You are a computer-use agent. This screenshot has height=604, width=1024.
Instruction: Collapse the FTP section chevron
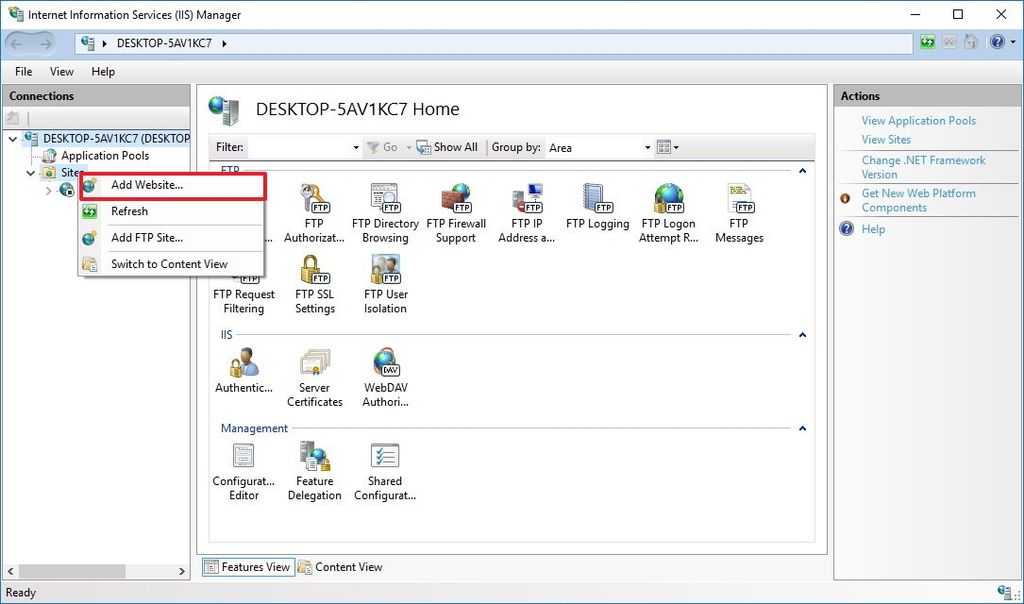coord(802,168)
